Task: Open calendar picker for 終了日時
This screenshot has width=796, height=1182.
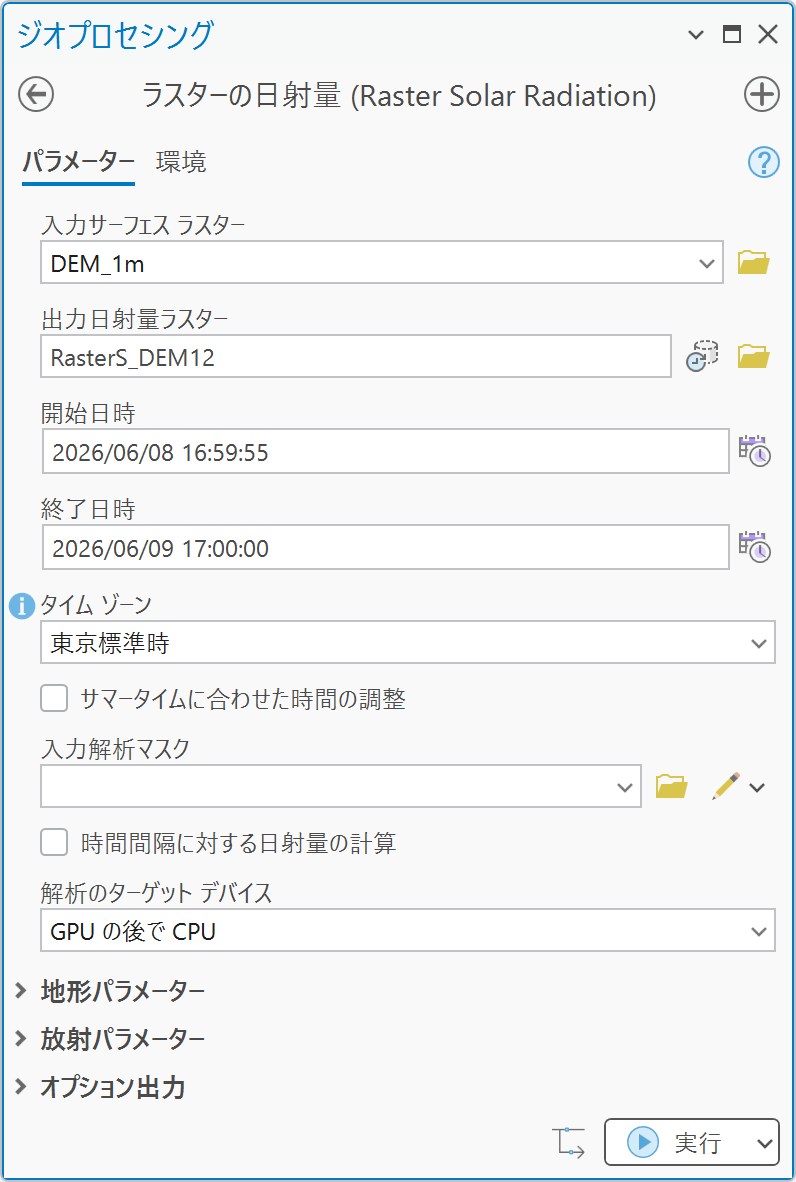Action: pyautogui.click(x=754, y=547)
